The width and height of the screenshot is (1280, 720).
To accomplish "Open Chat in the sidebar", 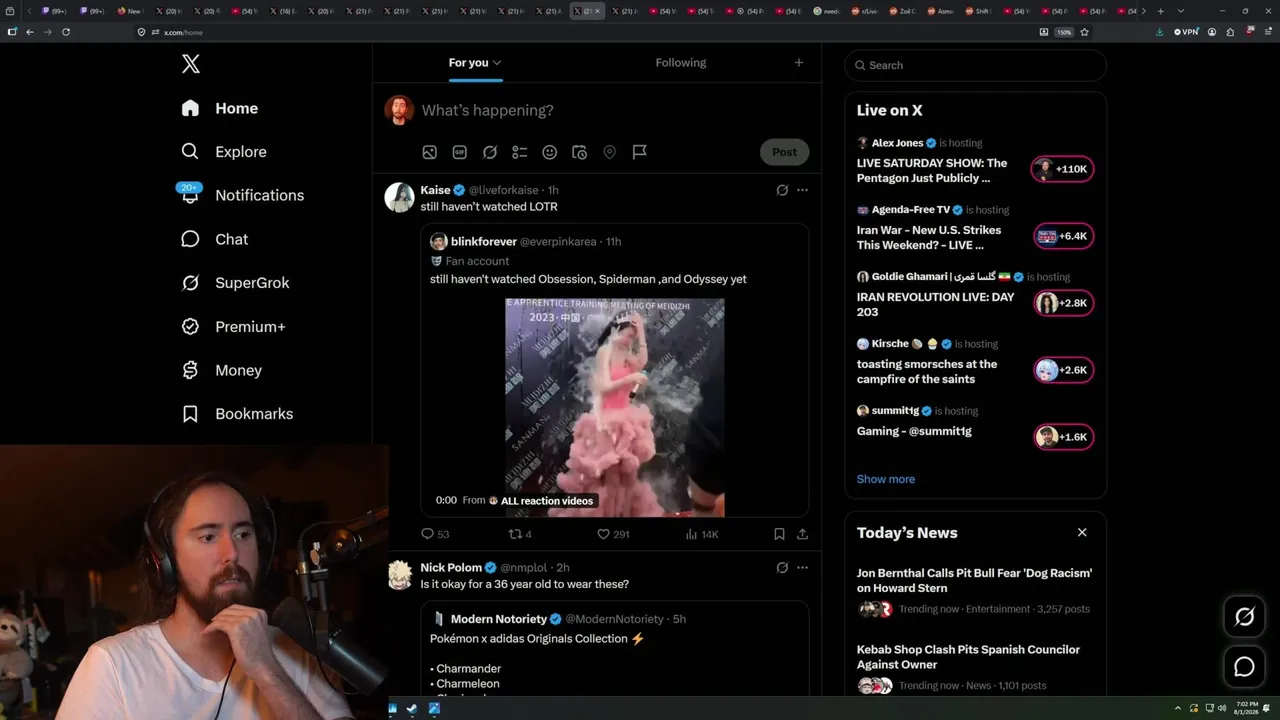I will coord(215,239).
